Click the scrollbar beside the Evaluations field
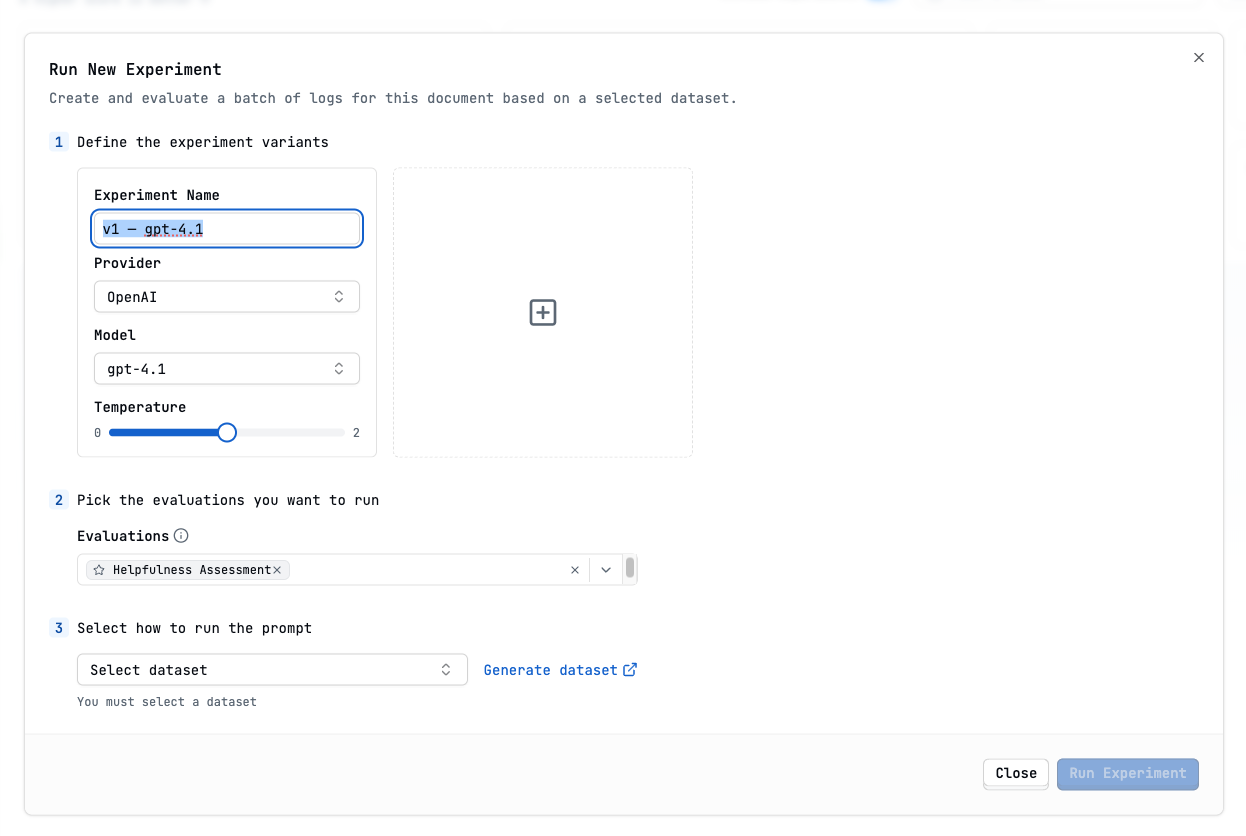Viewport: 1246px width, 836px height. (x=630, y=568)
